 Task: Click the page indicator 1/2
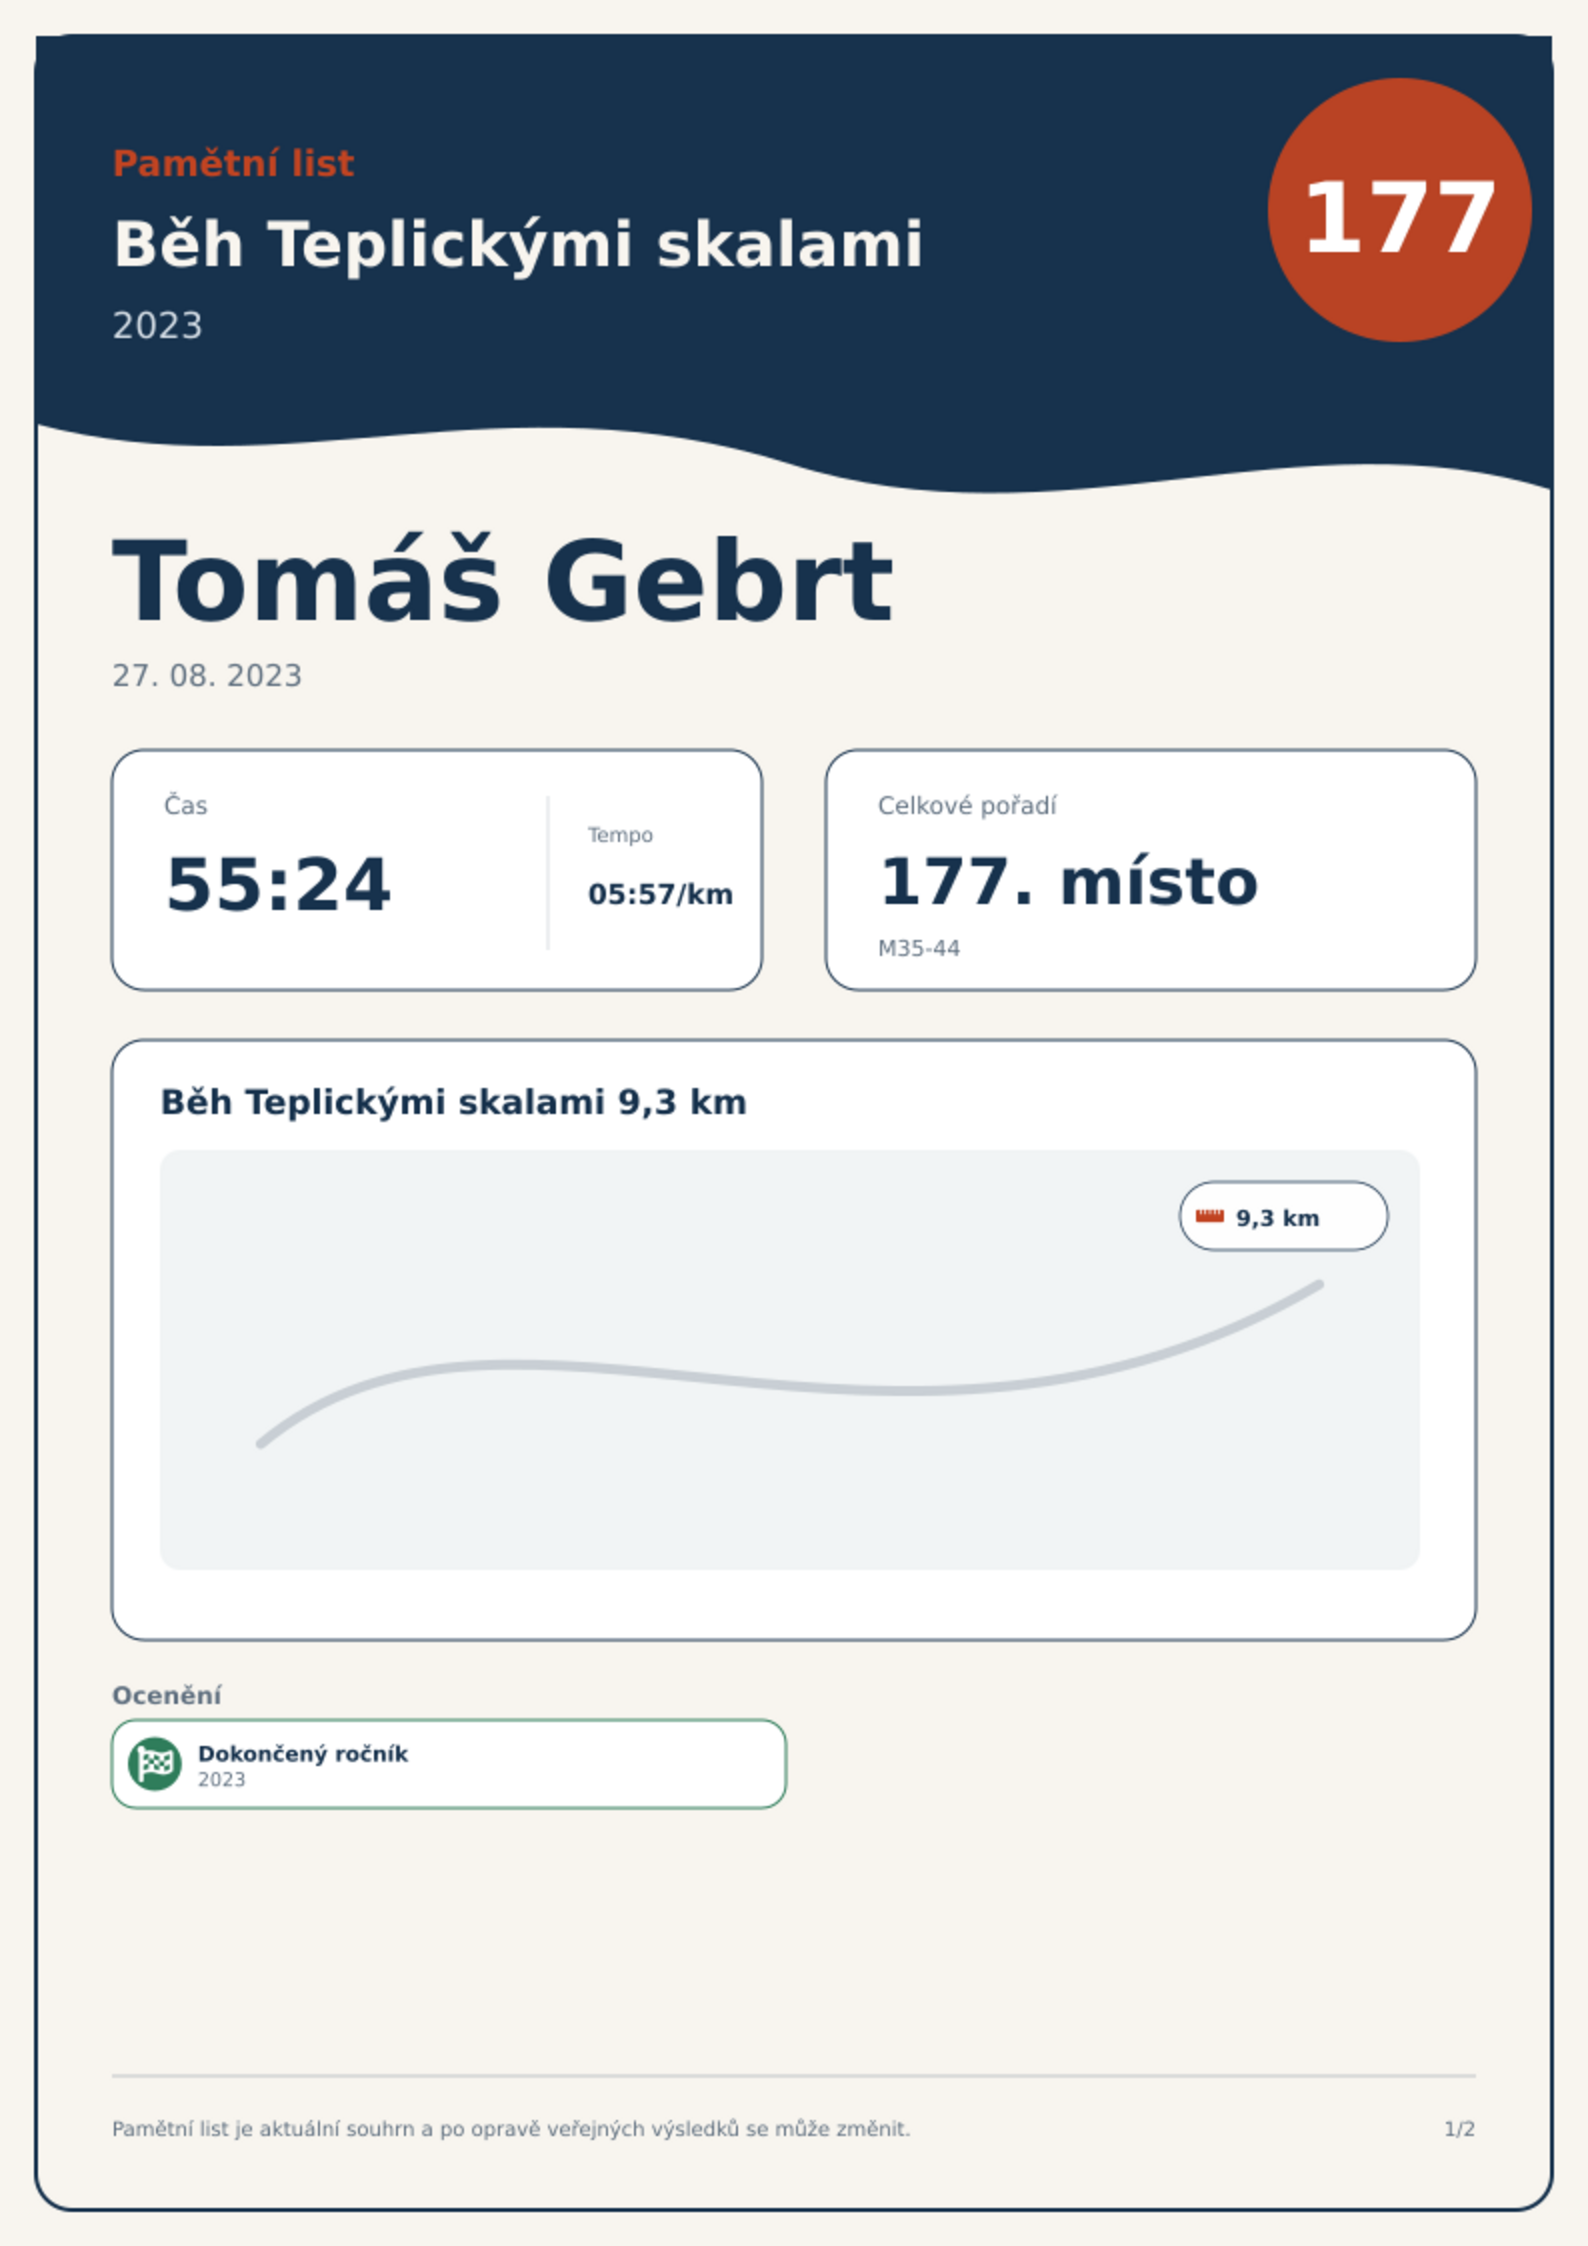(1460, 2129)
